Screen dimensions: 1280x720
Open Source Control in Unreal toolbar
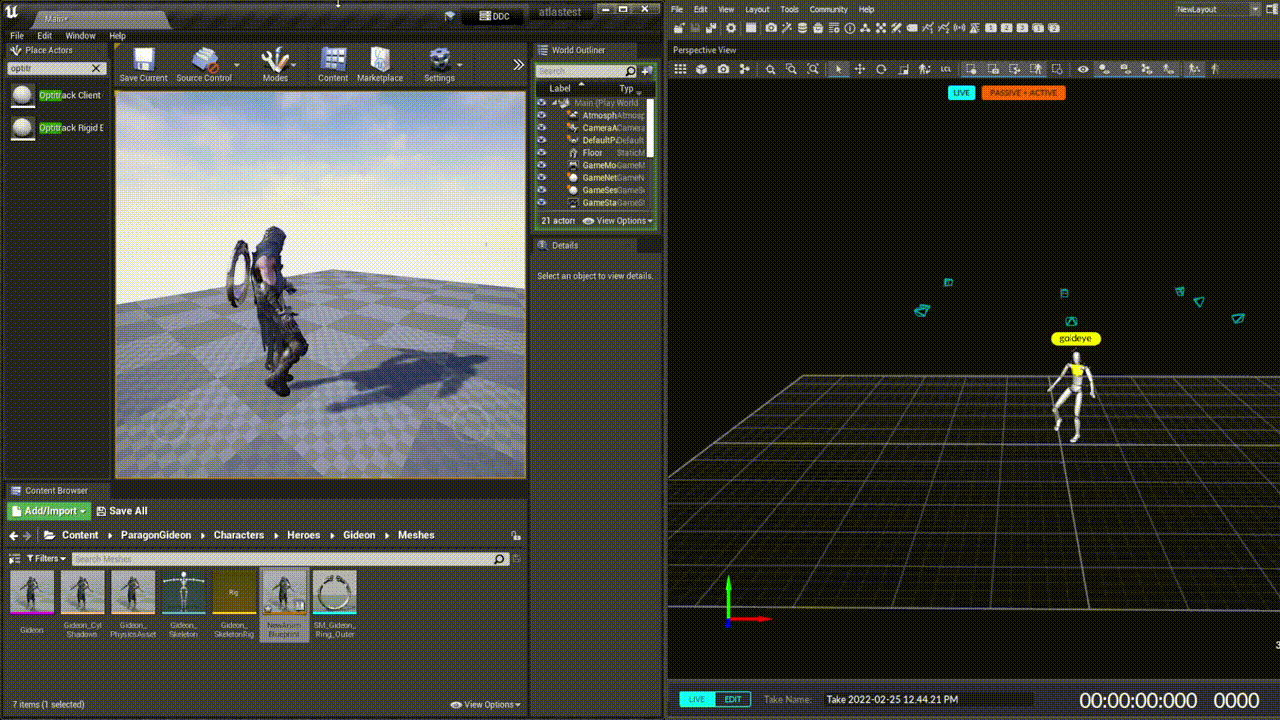(x=204, y=64)
